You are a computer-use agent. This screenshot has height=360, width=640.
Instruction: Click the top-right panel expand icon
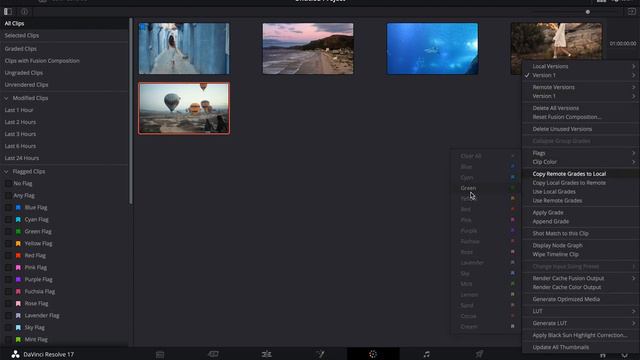[x=631, y=11]
